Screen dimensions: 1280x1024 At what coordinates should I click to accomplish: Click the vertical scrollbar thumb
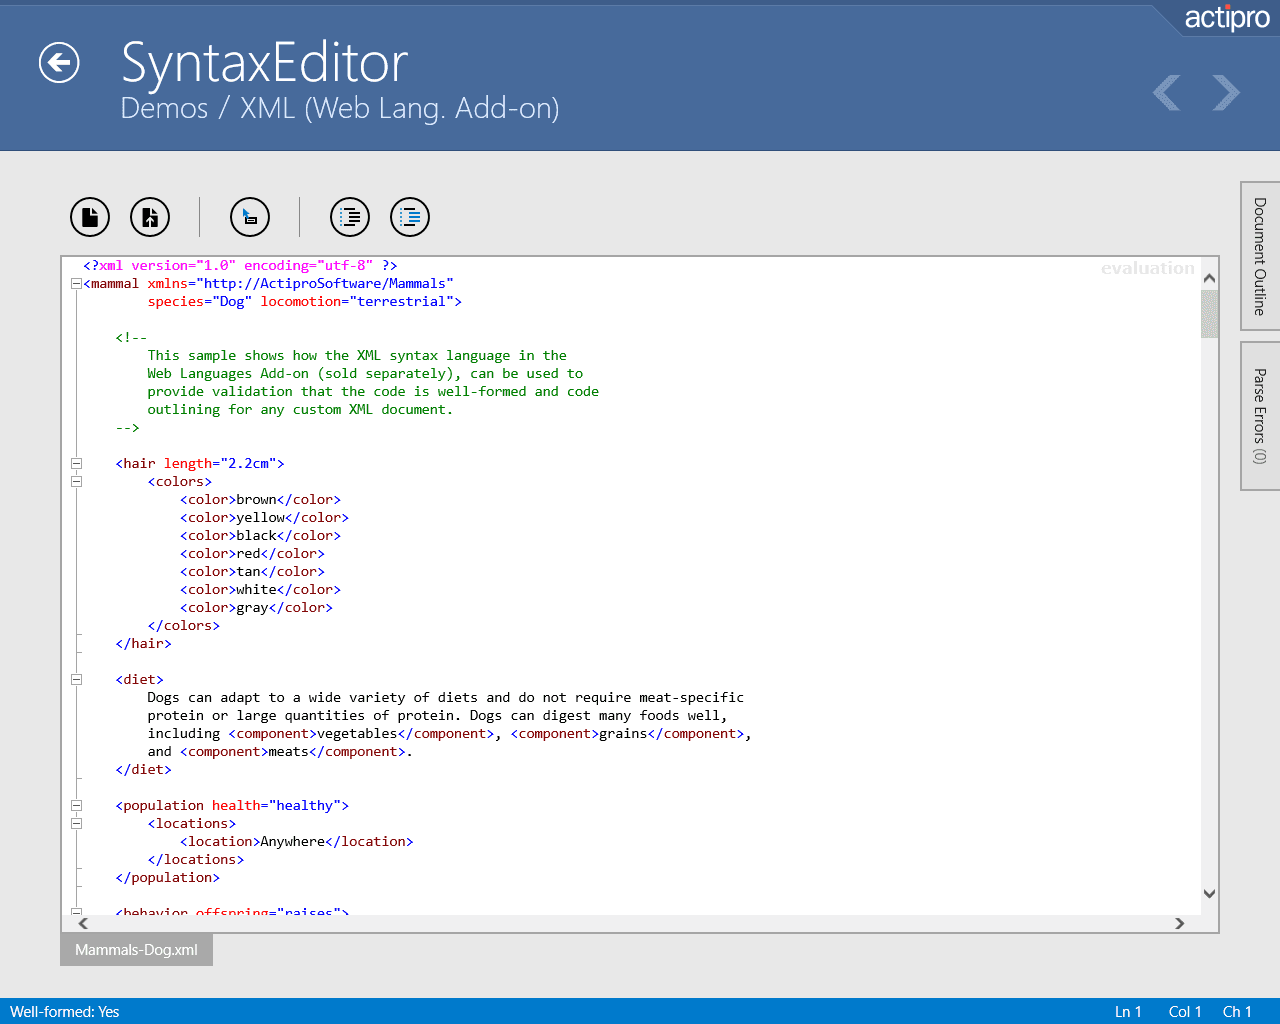tap(1210, 314)
